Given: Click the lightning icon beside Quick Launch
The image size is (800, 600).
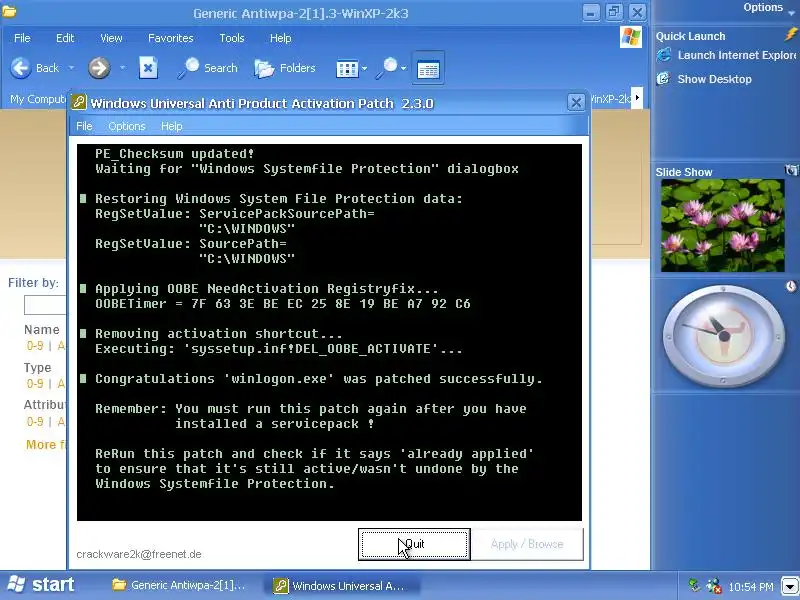Looking at the screenshot, I should (791, 34).
